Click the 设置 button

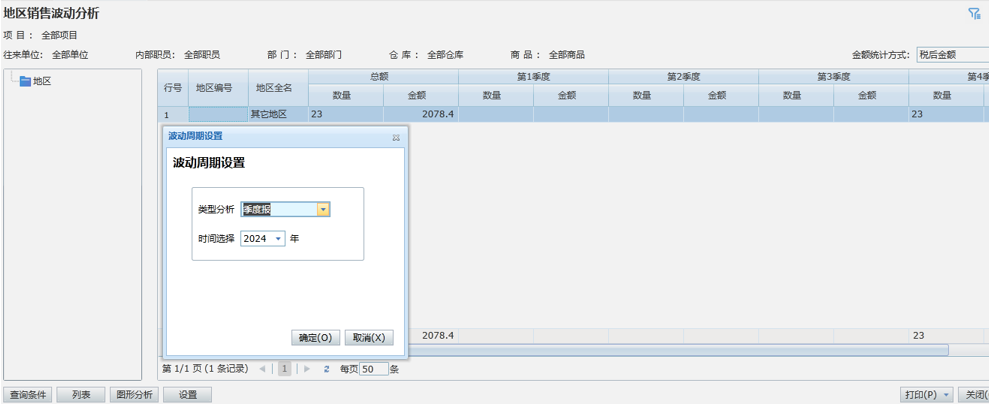point(187,395)
